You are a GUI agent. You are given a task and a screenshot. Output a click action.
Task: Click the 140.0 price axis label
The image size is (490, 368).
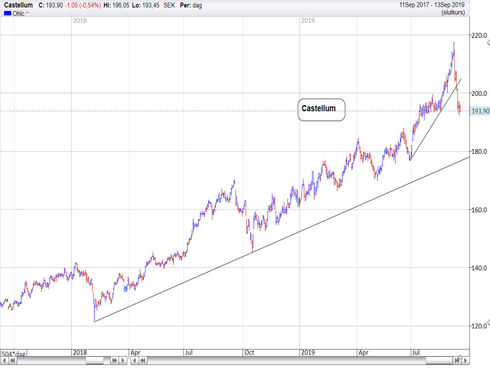479,268
